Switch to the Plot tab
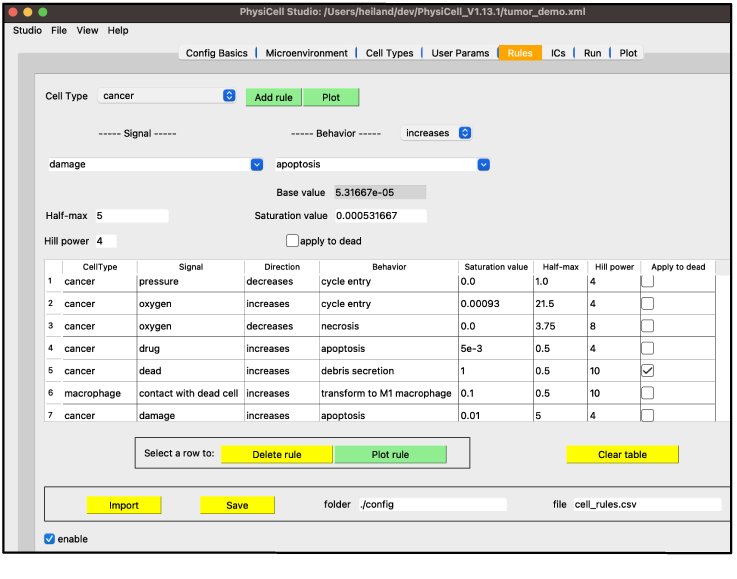Viewport: 737px width, 579px height. (x=628, y=53)
